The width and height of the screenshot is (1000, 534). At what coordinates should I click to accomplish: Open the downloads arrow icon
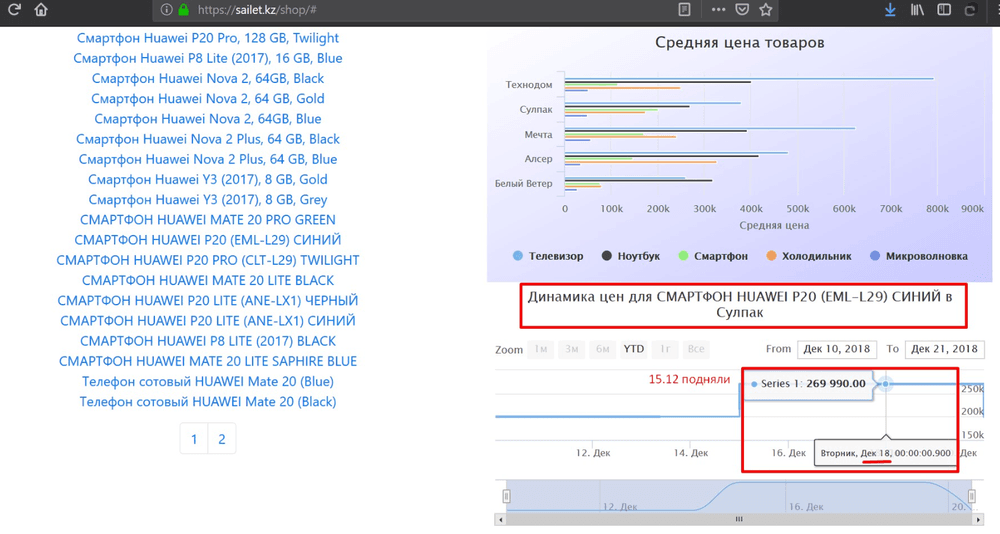point(890,10)
